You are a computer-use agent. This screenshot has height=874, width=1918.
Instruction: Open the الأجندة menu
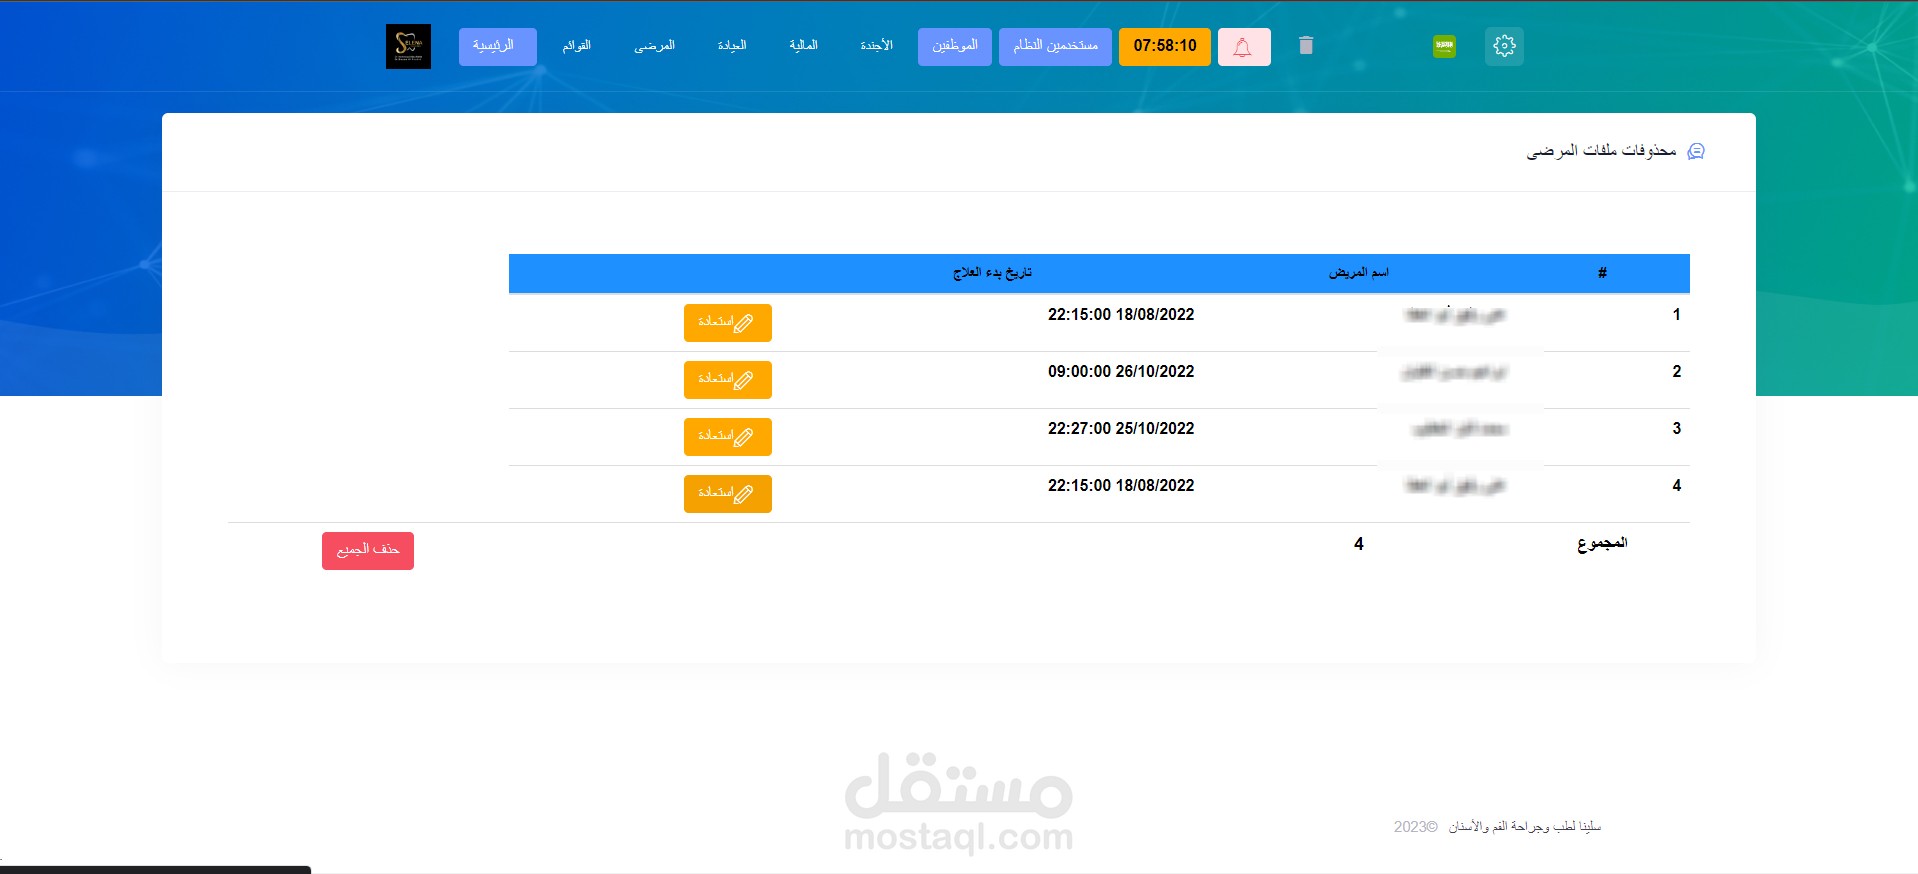(877, 46)
